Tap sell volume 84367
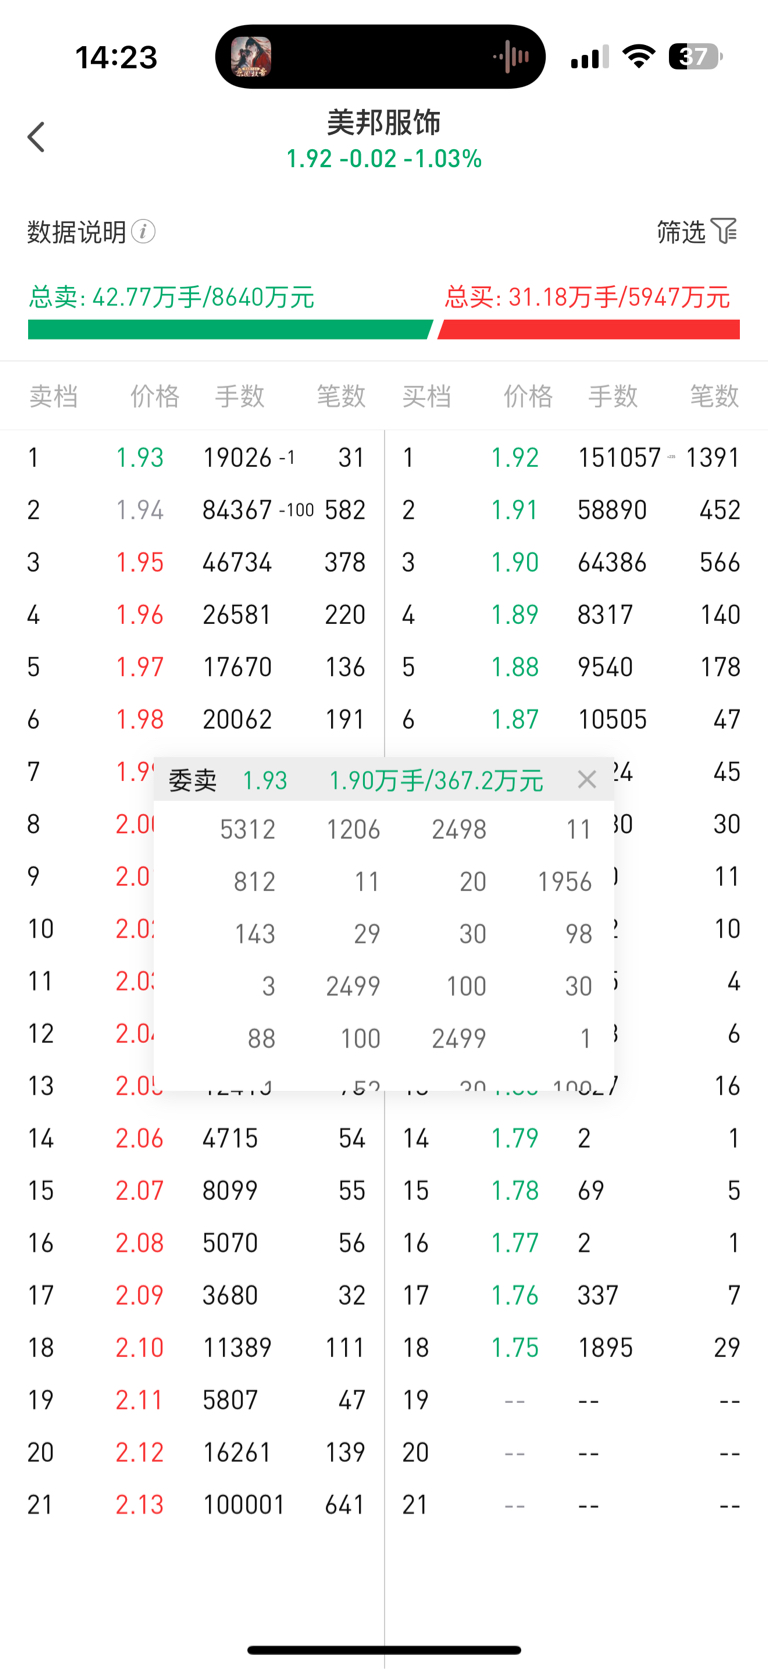Image resolution: width=768 pixels, height=1669 pixels. (237, 510)
